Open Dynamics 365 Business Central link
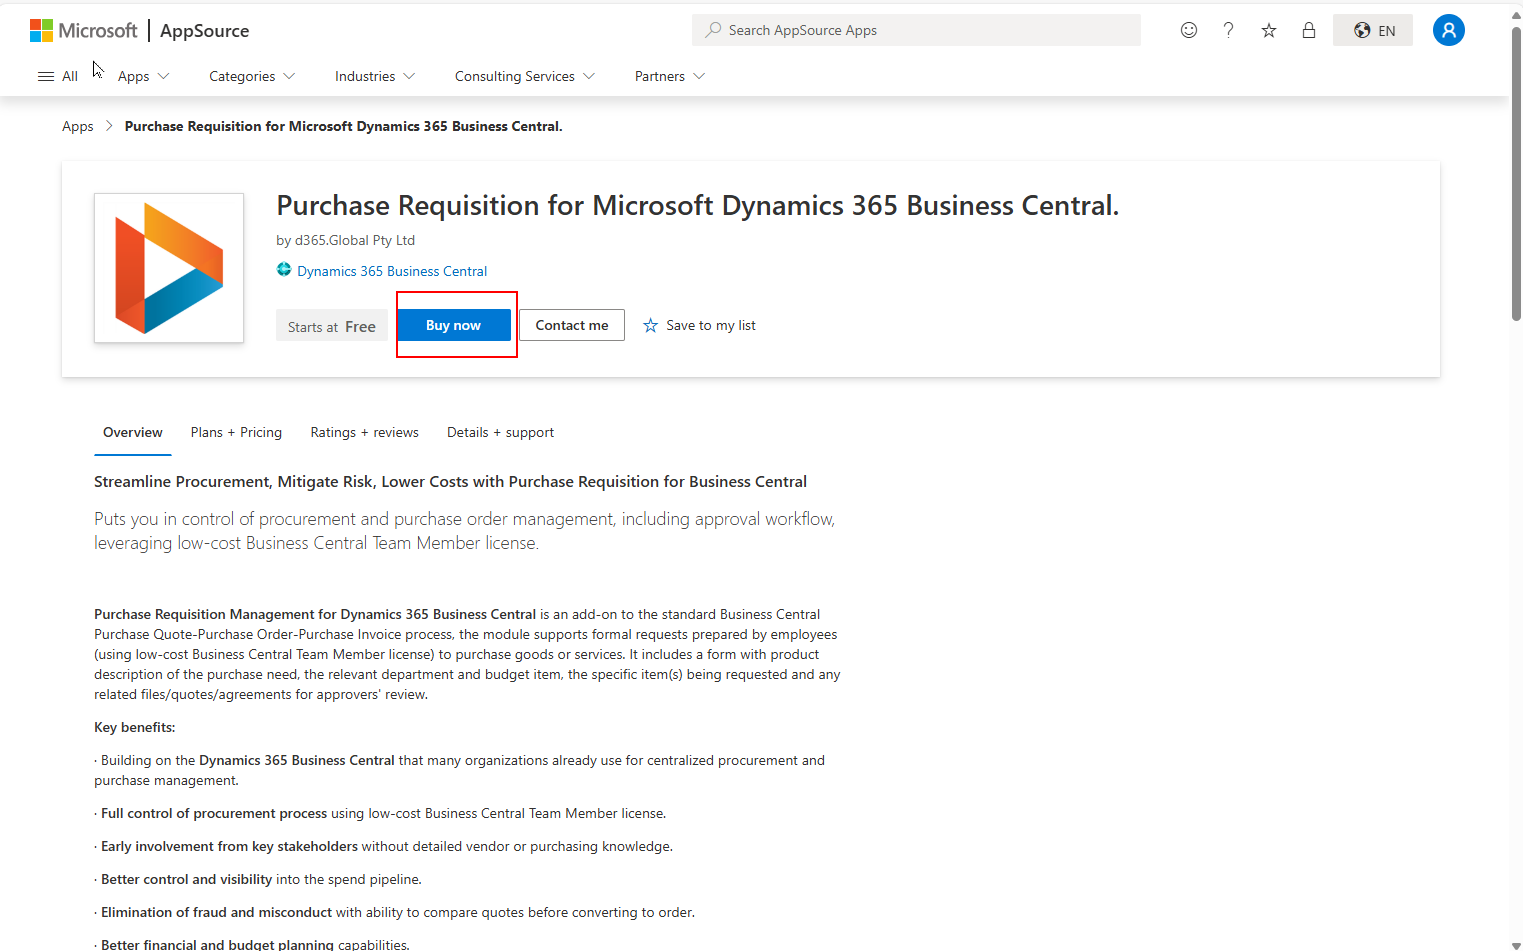 point(391,271)
